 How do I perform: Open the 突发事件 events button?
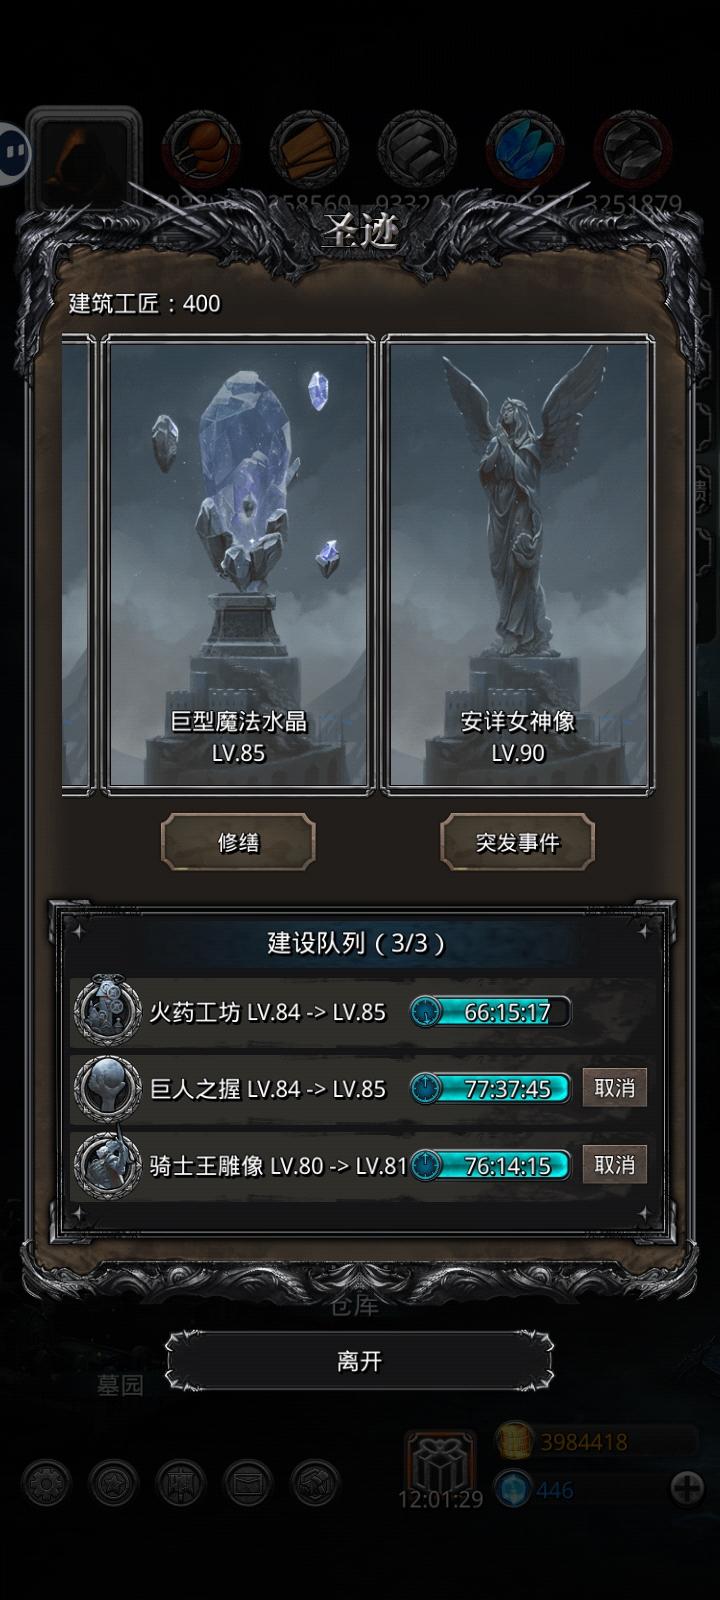click(x=517, y=842)
